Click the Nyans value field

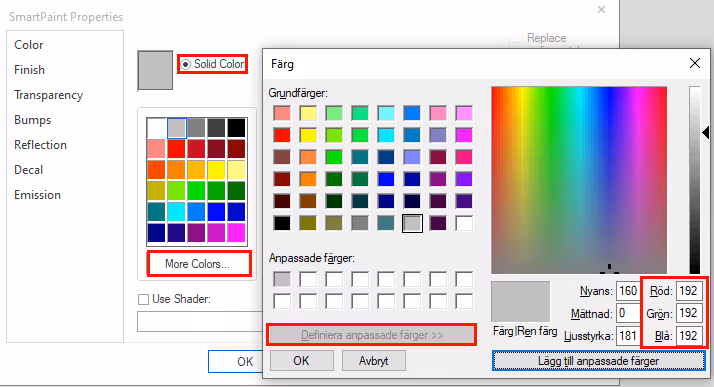pos(628,291)
